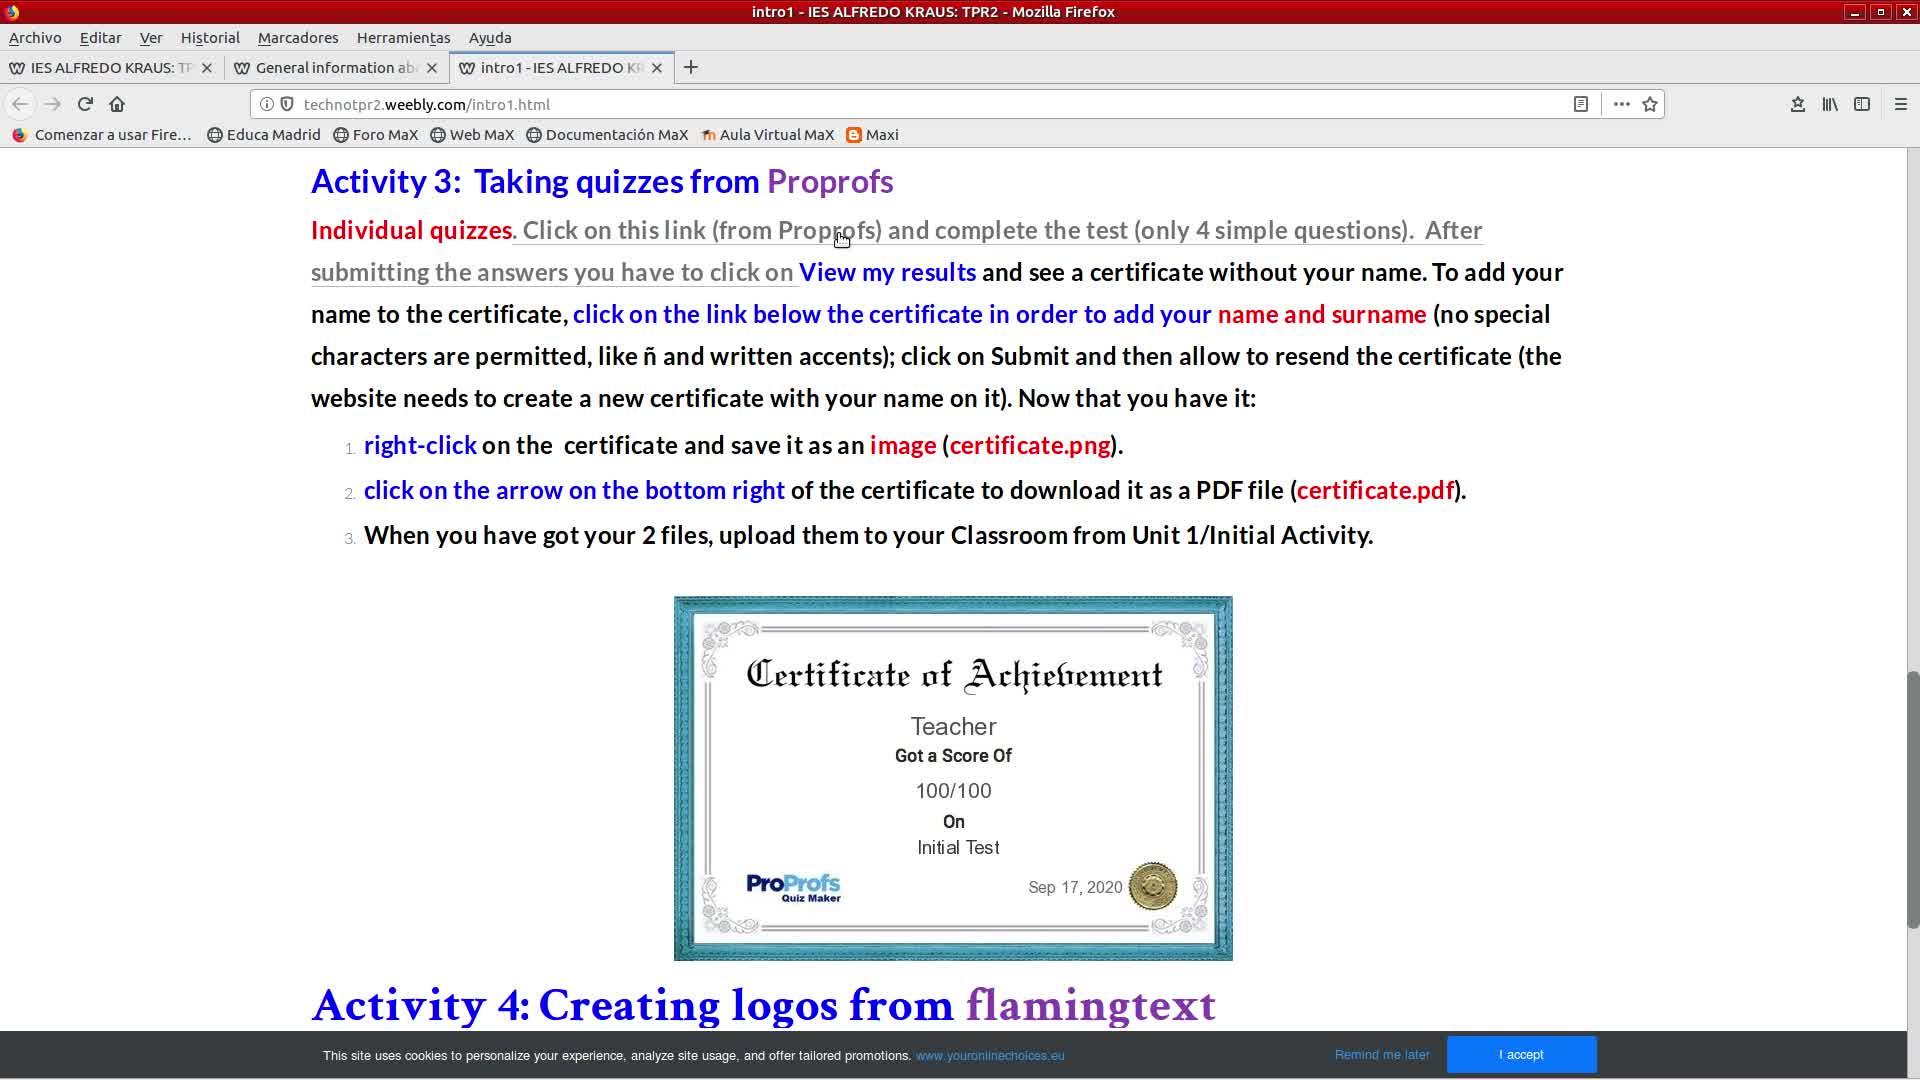Open the Library icon in the toolbar
Viewport: 1920px width, 1080px height.
(x=1830, y=104)
